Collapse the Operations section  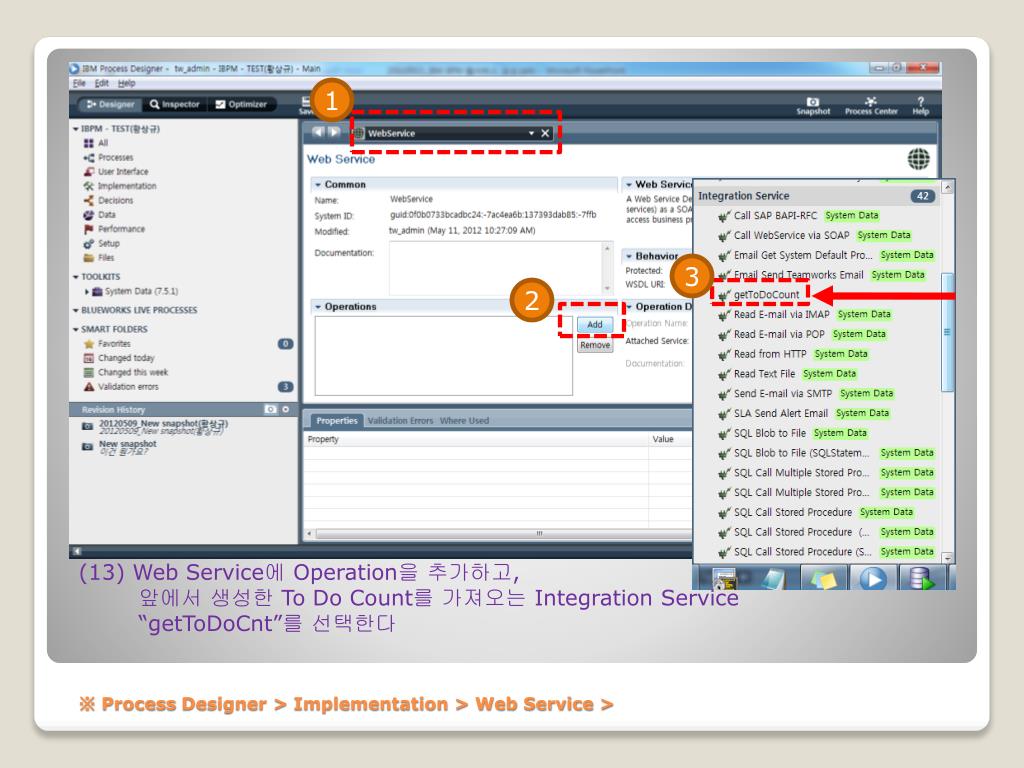(x=318, y=307)
